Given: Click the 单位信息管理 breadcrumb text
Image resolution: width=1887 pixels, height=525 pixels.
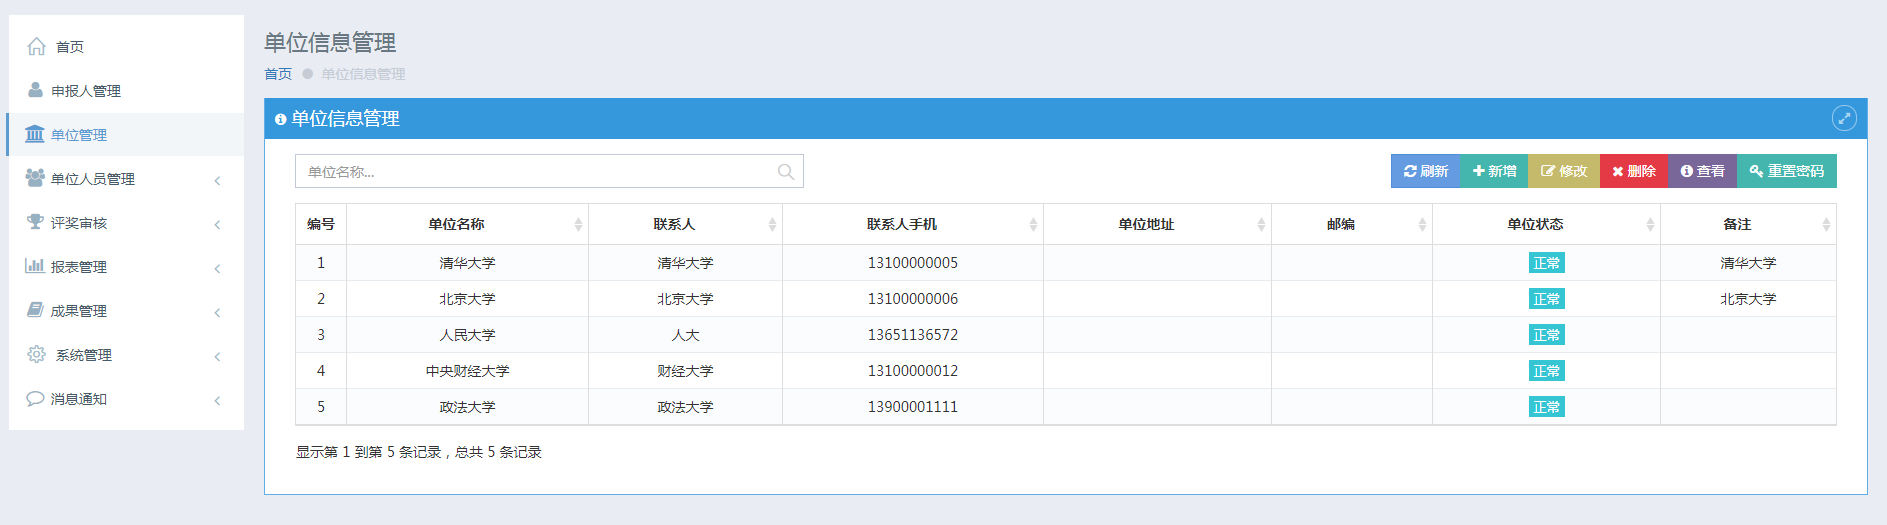Looking at the screenshot, I should (363, 74).
